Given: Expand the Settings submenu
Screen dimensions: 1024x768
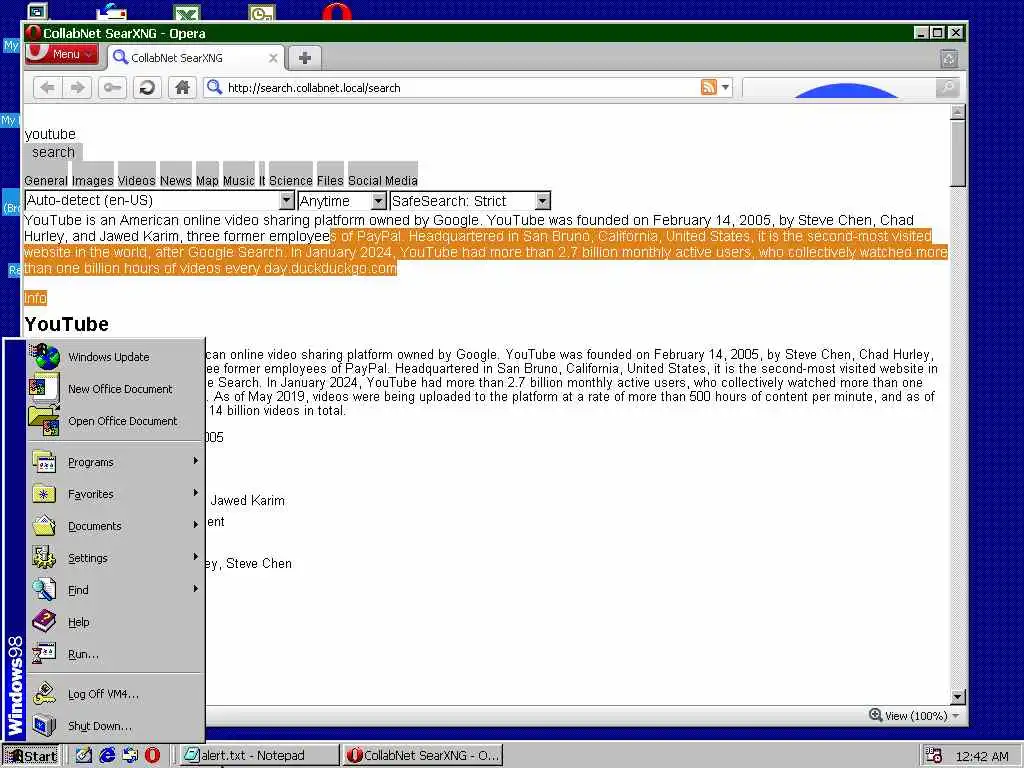Looking at the screenshot, I should (x=116, y=558).
